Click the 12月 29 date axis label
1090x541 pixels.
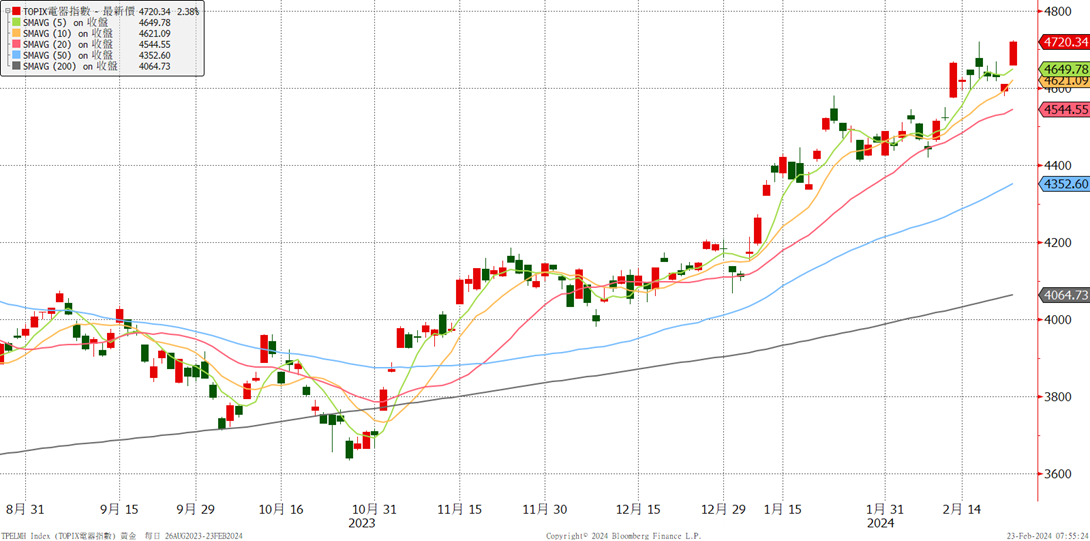point(724,510)
